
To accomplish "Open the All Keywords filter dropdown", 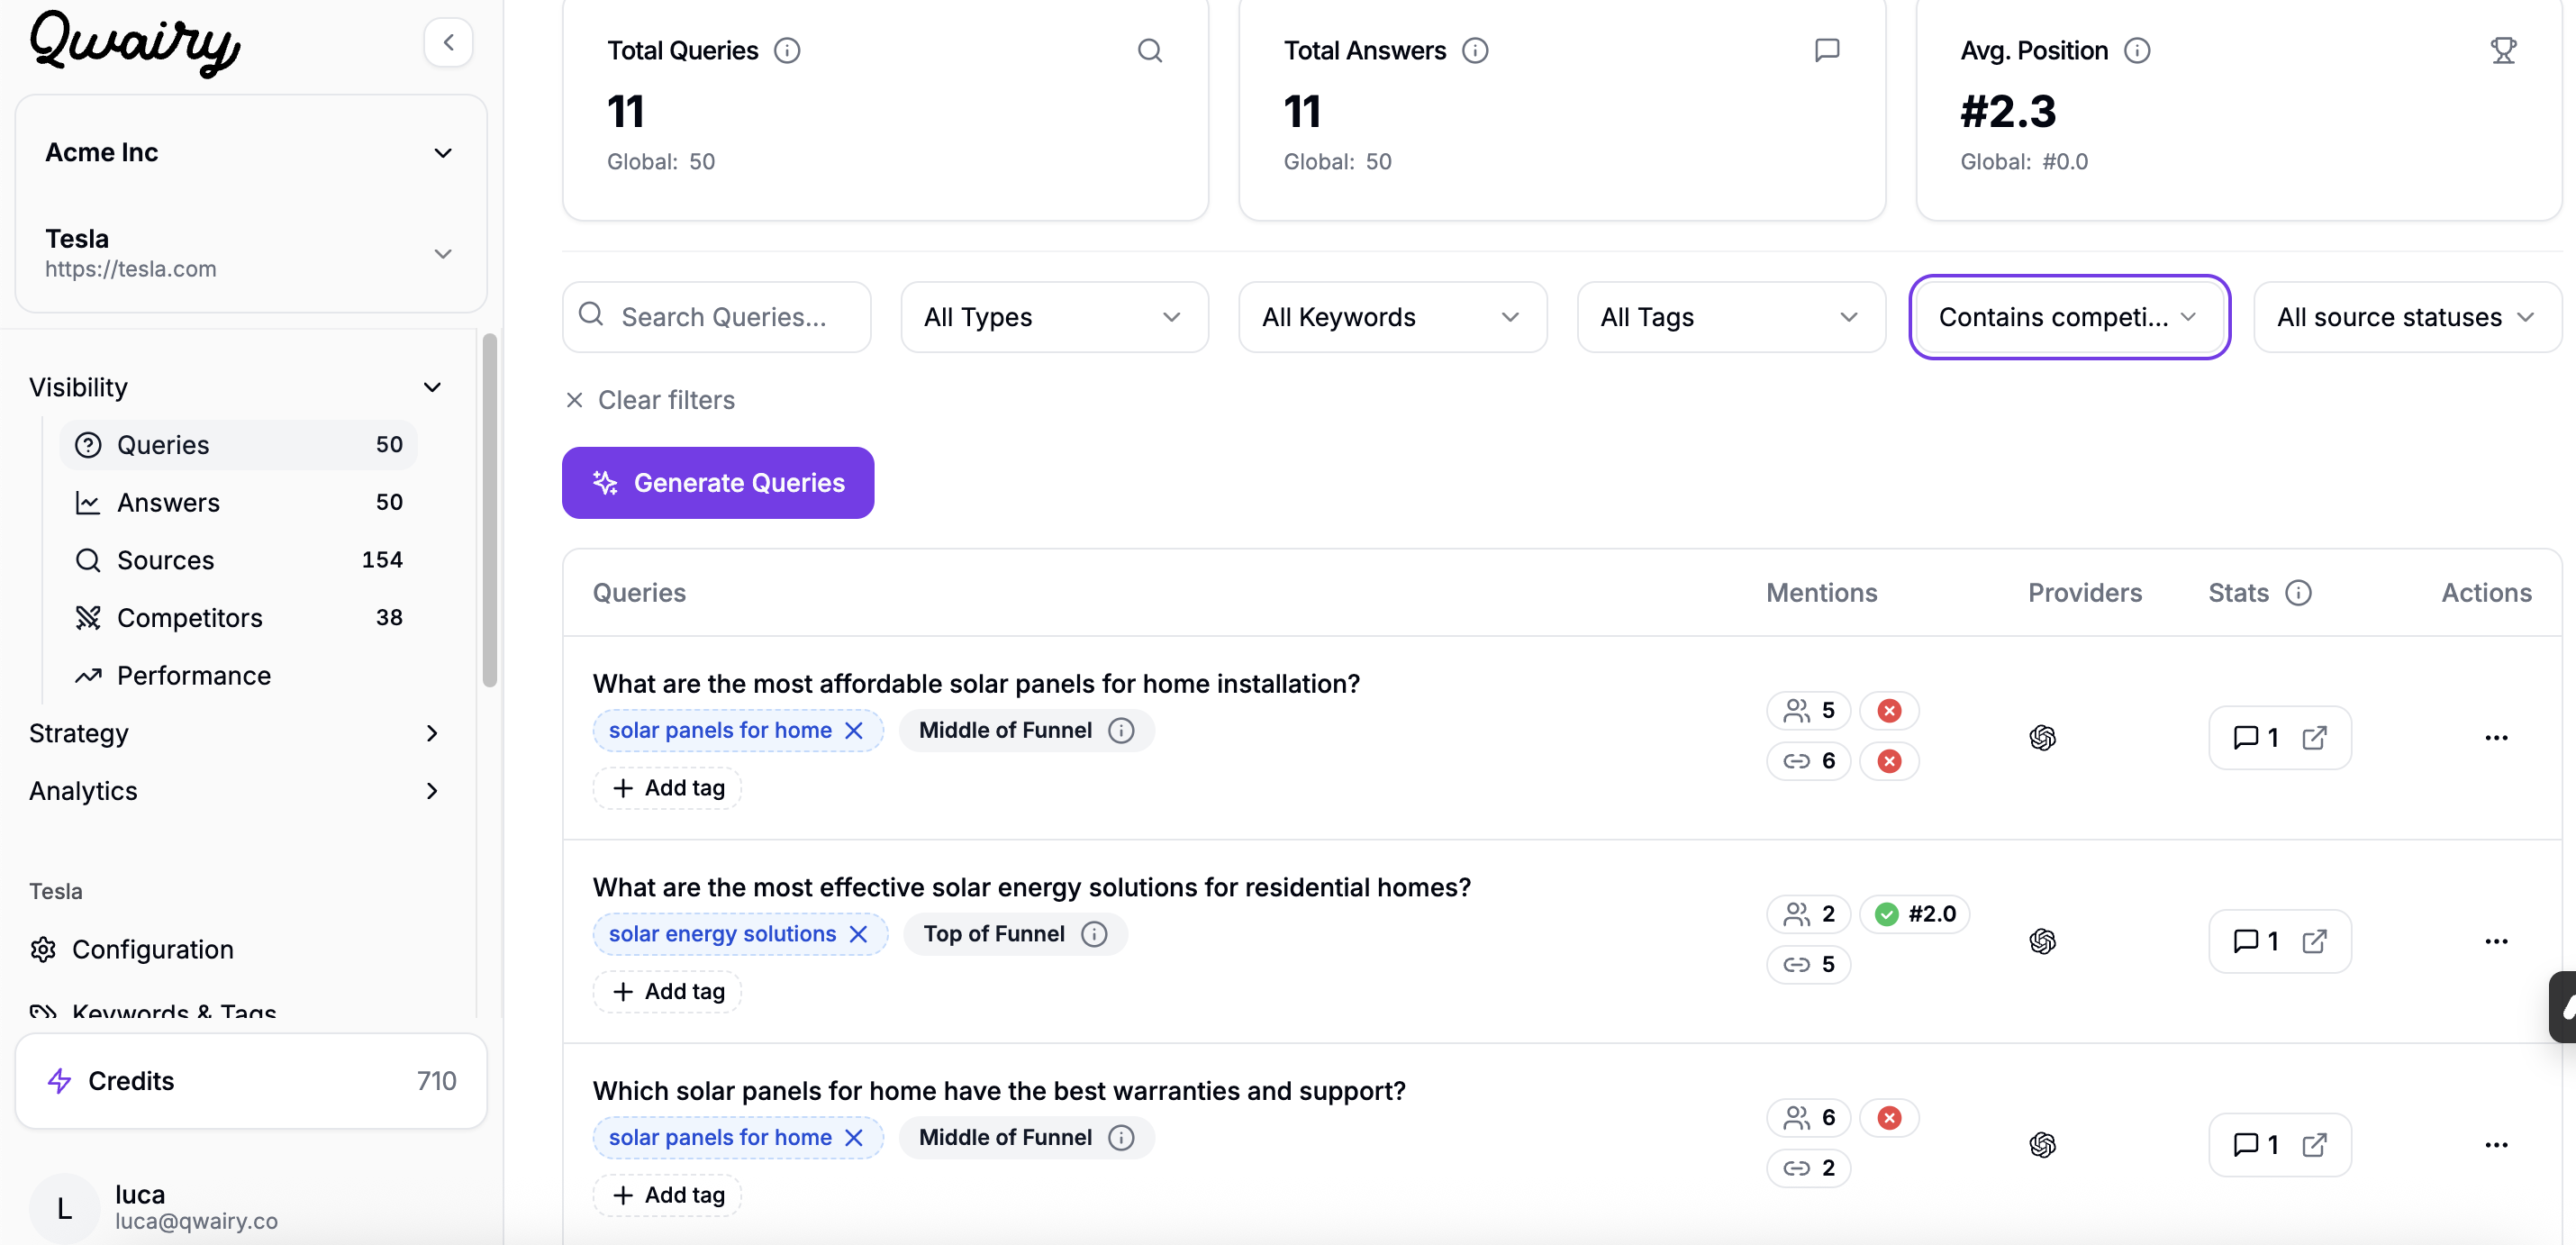I will (1392, 317).
